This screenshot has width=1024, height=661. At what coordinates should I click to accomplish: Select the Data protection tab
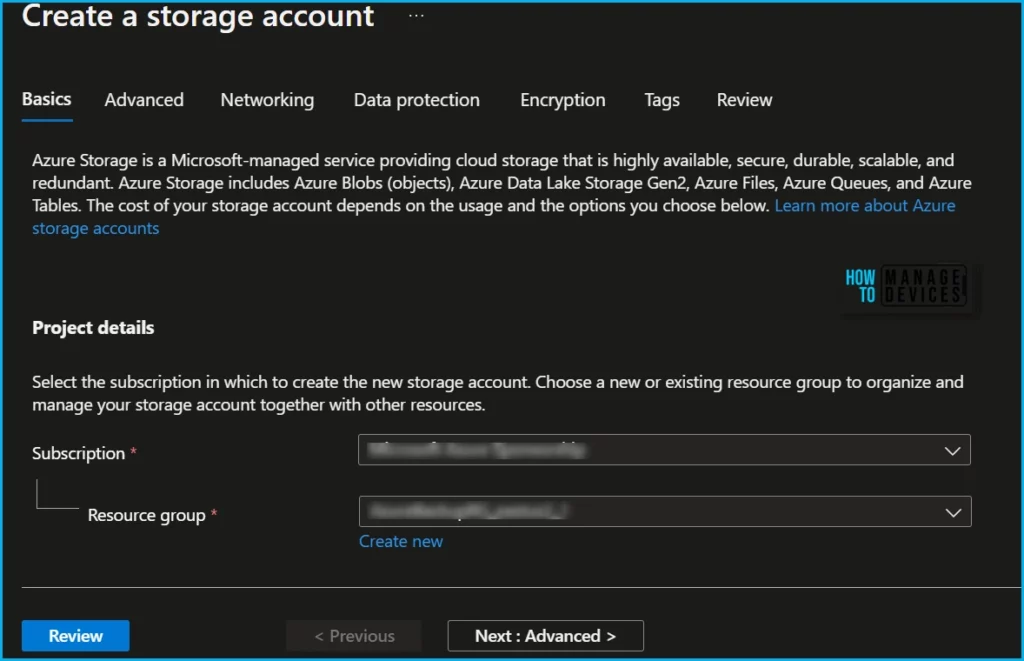(x=417, y=100)
